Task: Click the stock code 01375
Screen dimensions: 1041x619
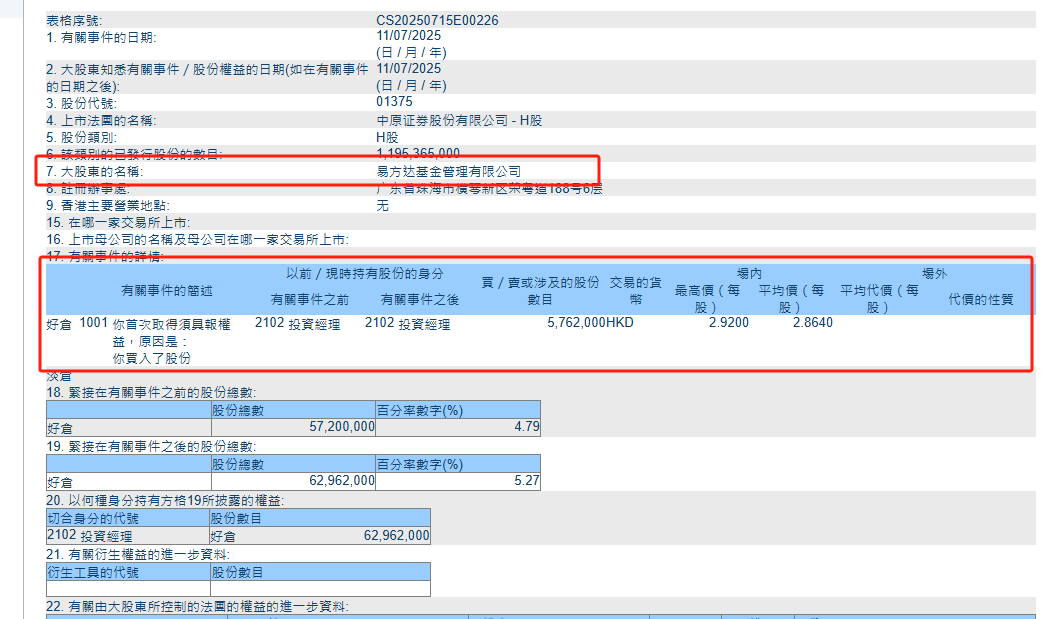Action: [390, 101]
